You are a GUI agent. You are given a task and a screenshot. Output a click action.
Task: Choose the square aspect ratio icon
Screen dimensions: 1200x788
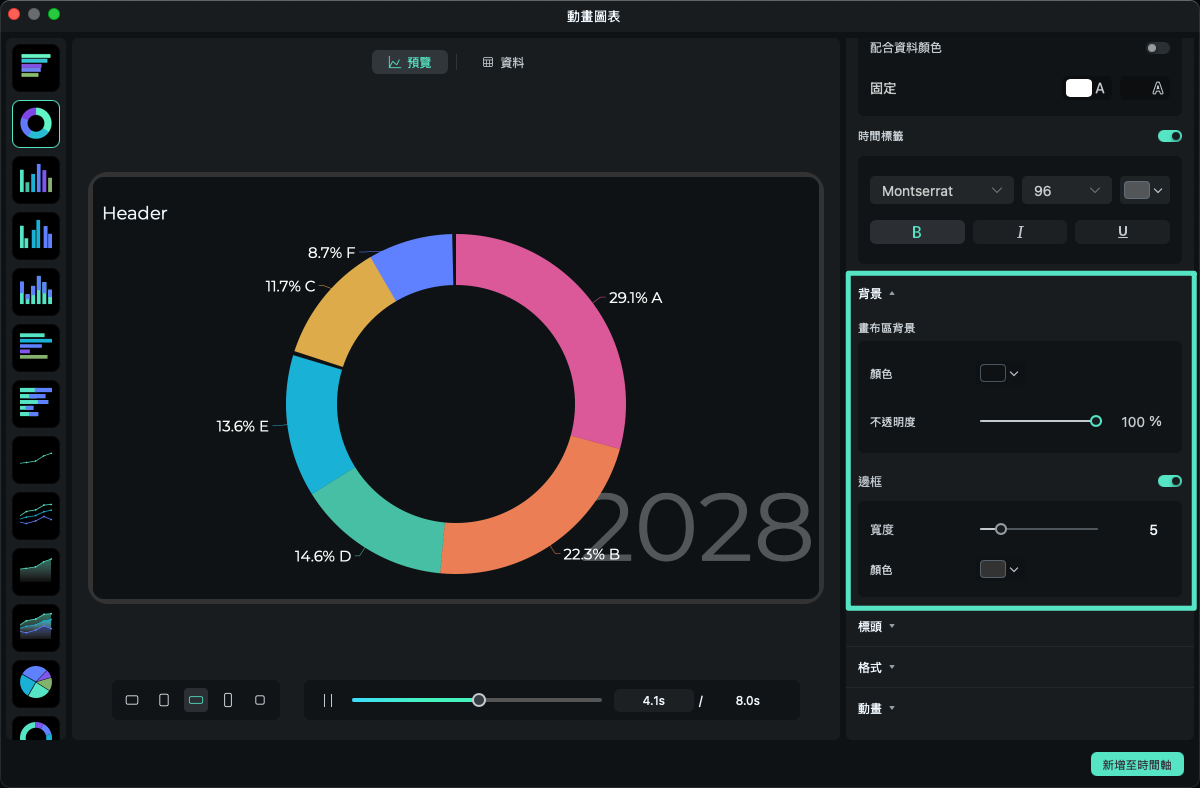tap(260, 700)
